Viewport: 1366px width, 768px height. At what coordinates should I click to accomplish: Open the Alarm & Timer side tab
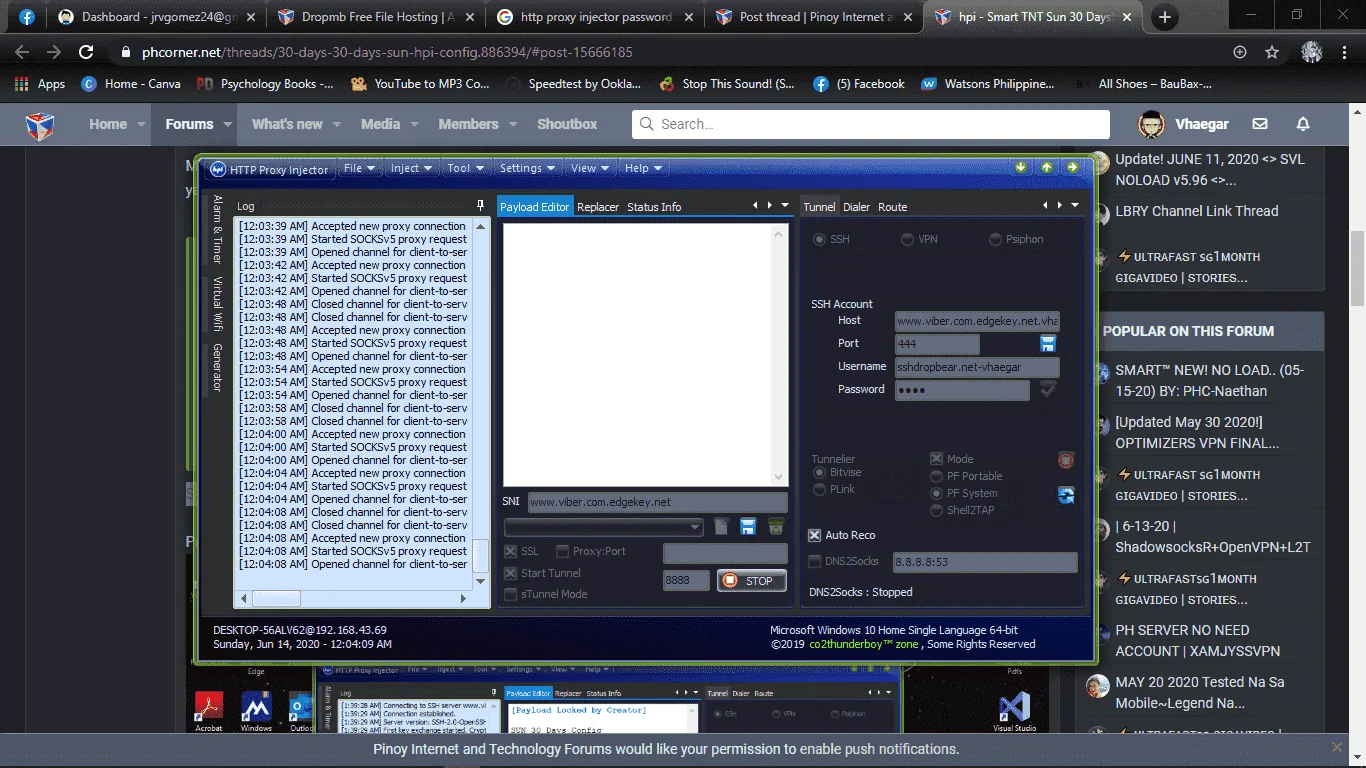(x=217, y=229)
